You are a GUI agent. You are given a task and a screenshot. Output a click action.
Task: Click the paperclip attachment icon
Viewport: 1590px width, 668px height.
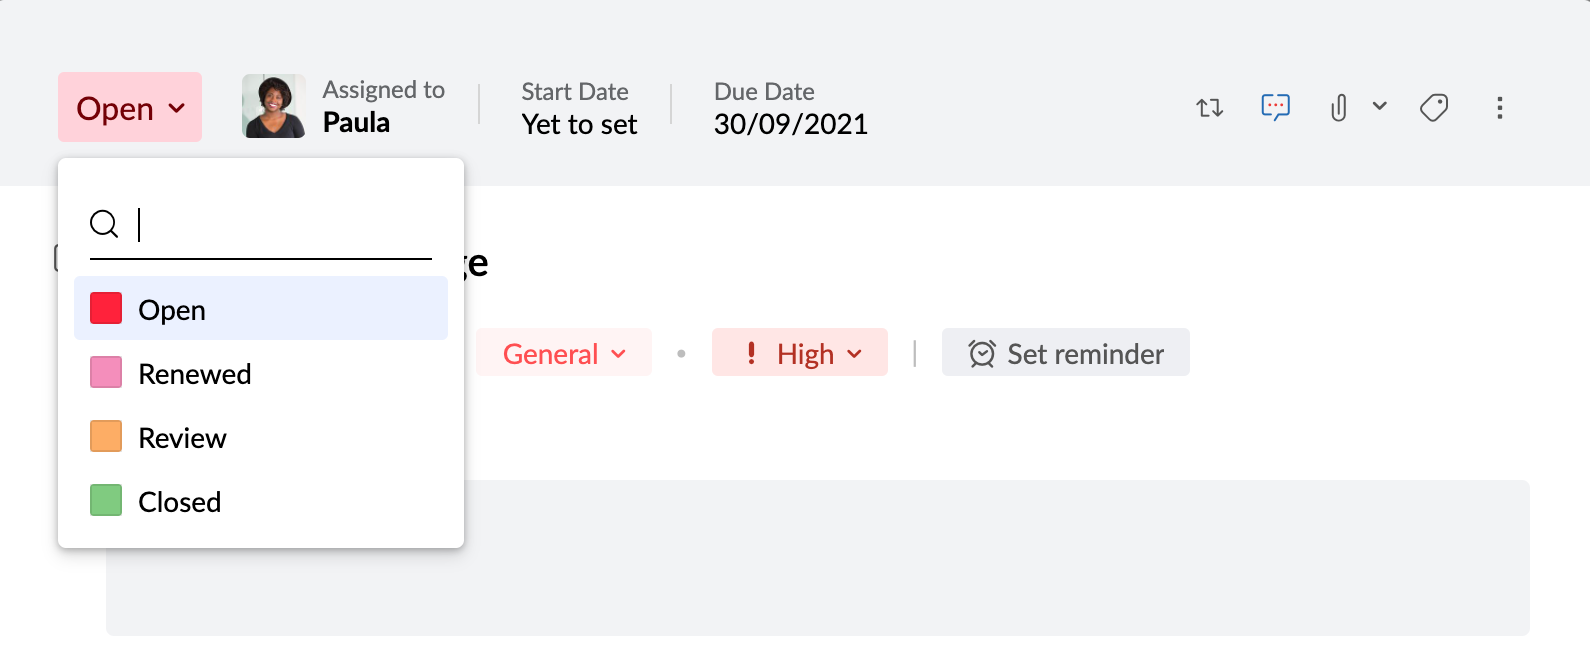pos(1339,107)
